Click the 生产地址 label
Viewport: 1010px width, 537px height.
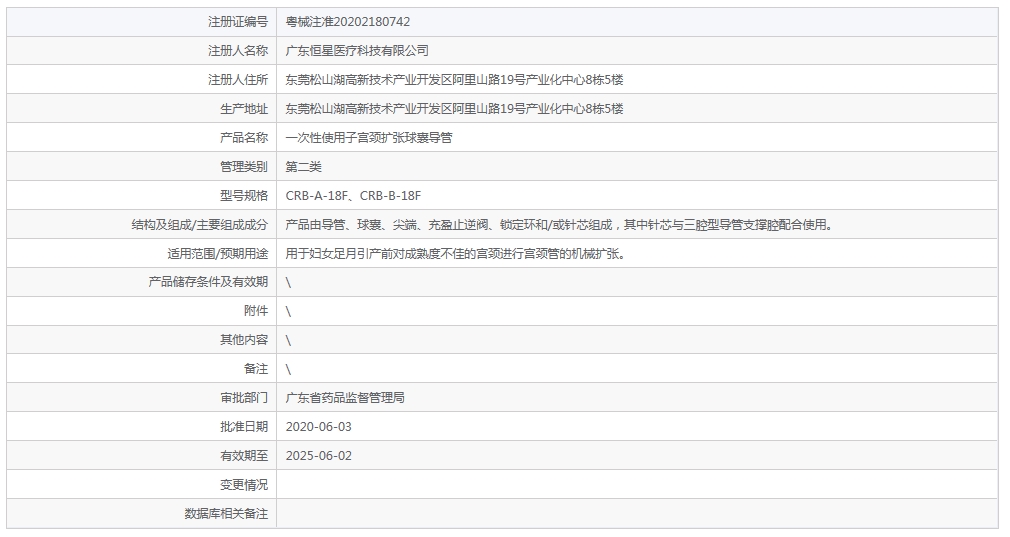coord(243,109)
